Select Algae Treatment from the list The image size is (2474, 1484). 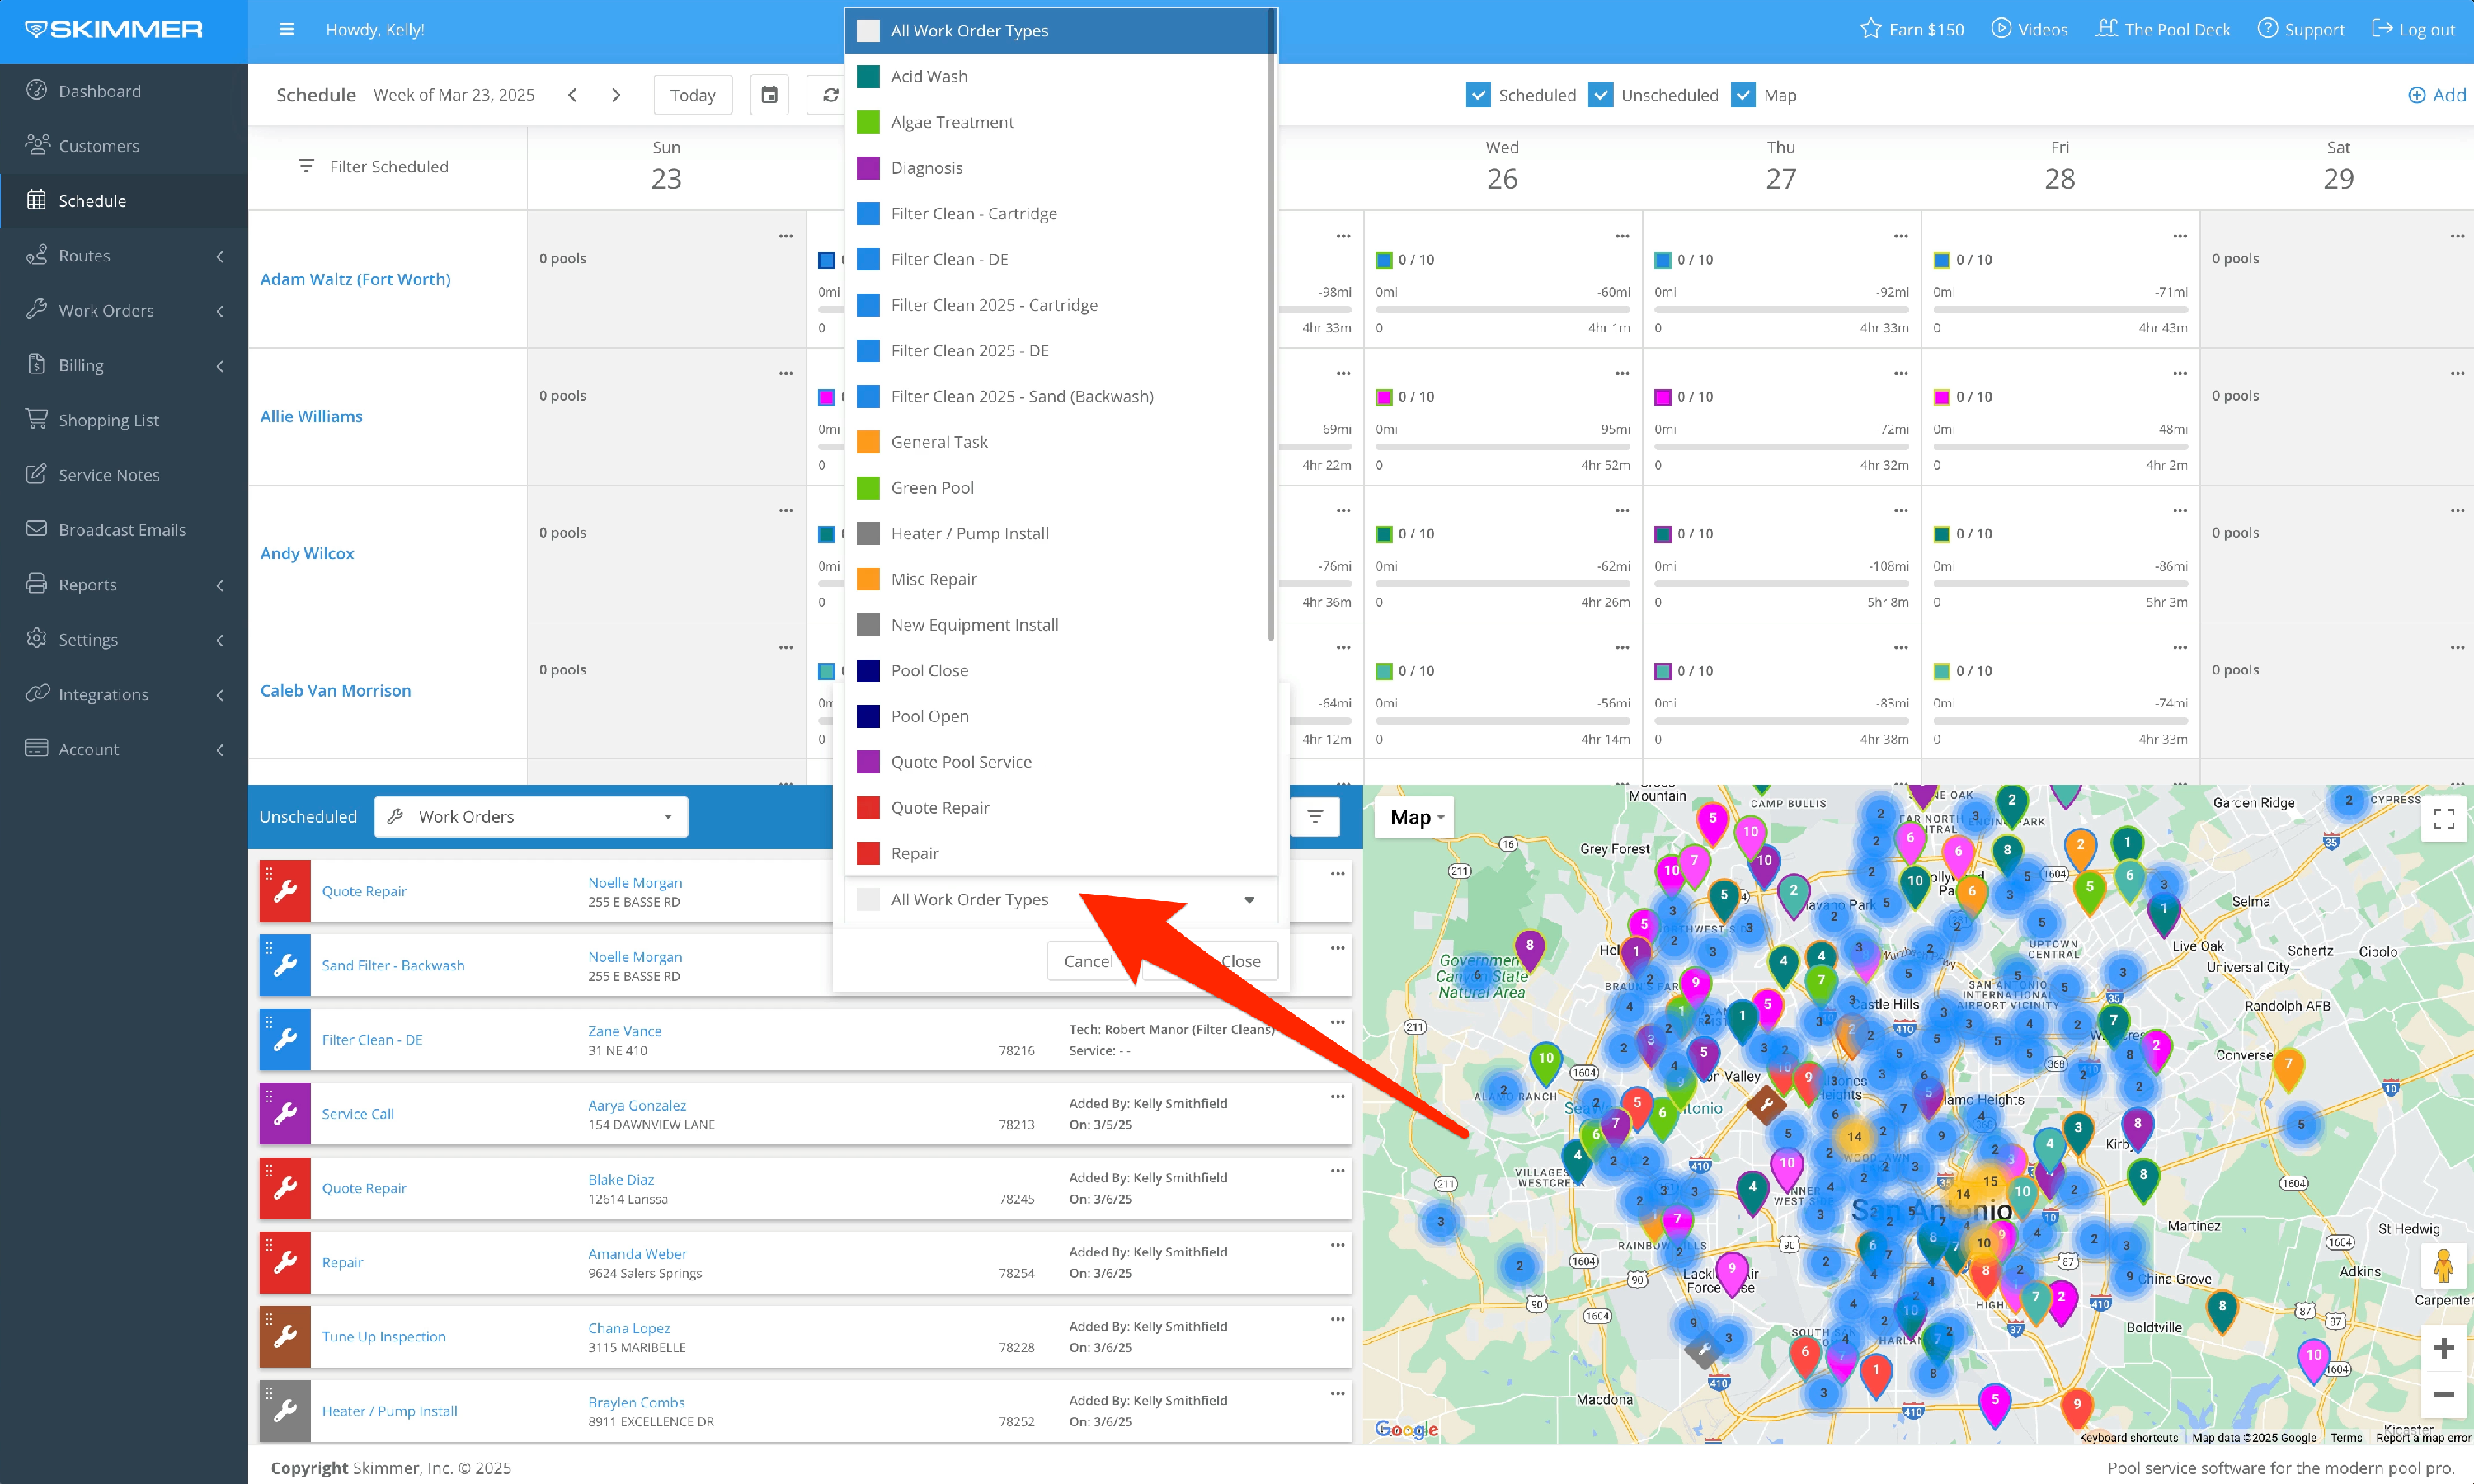tap(952, 122)
